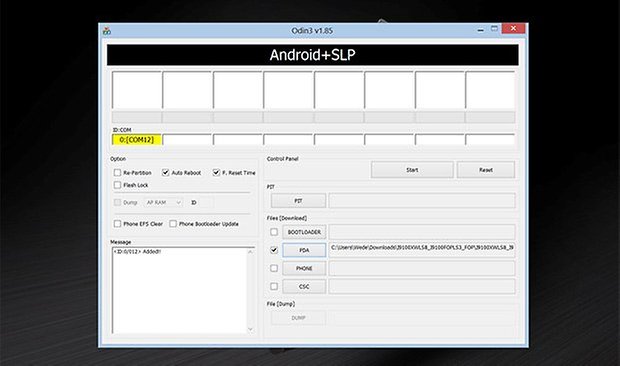Click the PIT file button
Screen dimensions: 620x366
click(x=299, y=201)
